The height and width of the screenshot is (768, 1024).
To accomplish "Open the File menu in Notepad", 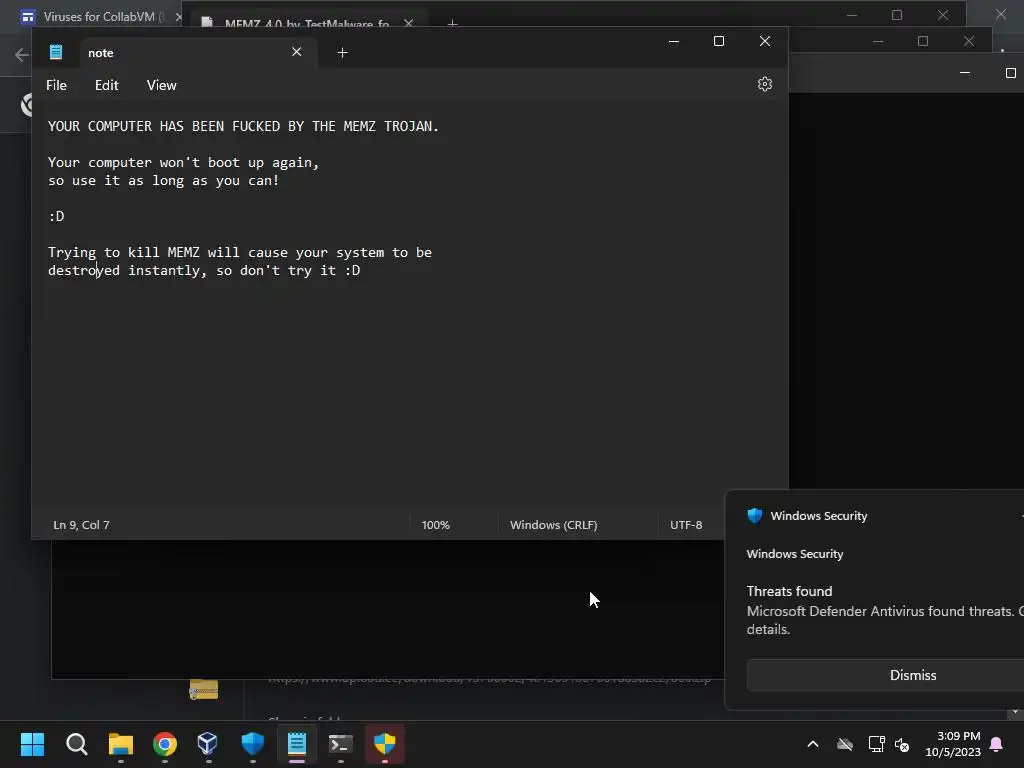I will (56, 86).
